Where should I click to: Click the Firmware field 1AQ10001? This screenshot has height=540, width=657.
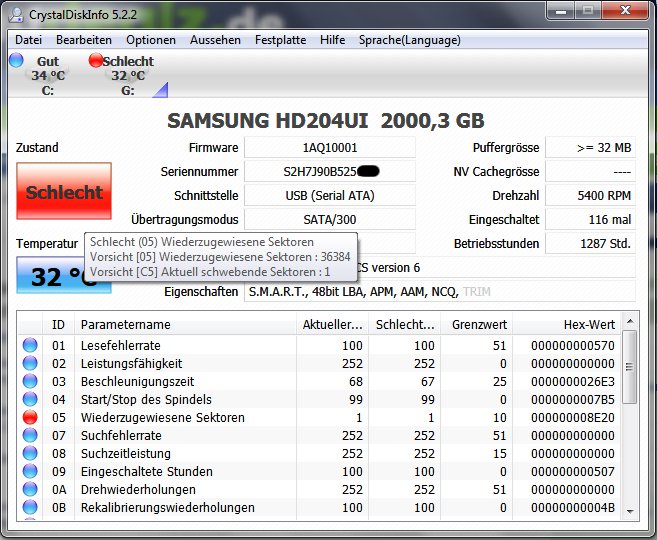pyautogui.click(x=330, y=147)
